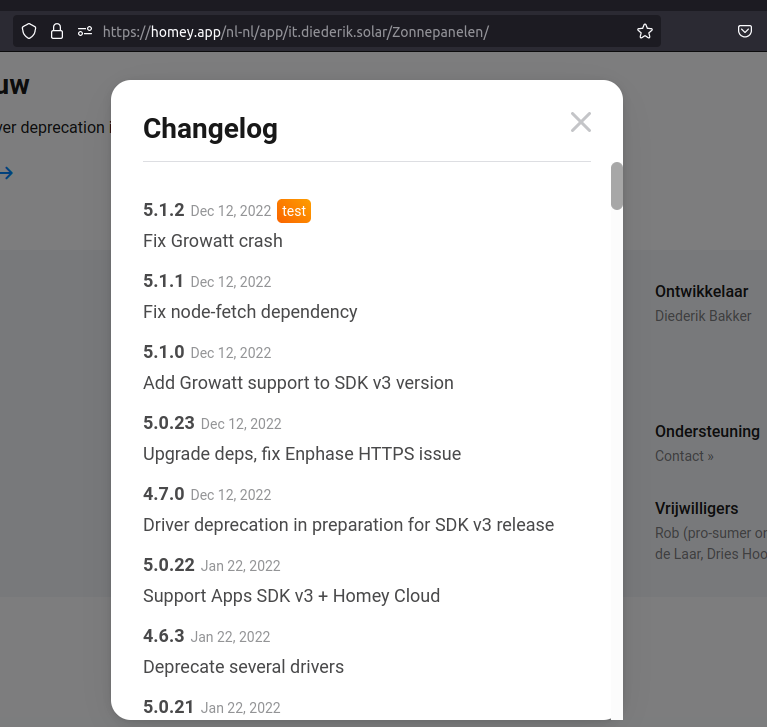Screen dimensions: 767x727
Task: Close the Changelog dialog
Action: pos(581,122)
